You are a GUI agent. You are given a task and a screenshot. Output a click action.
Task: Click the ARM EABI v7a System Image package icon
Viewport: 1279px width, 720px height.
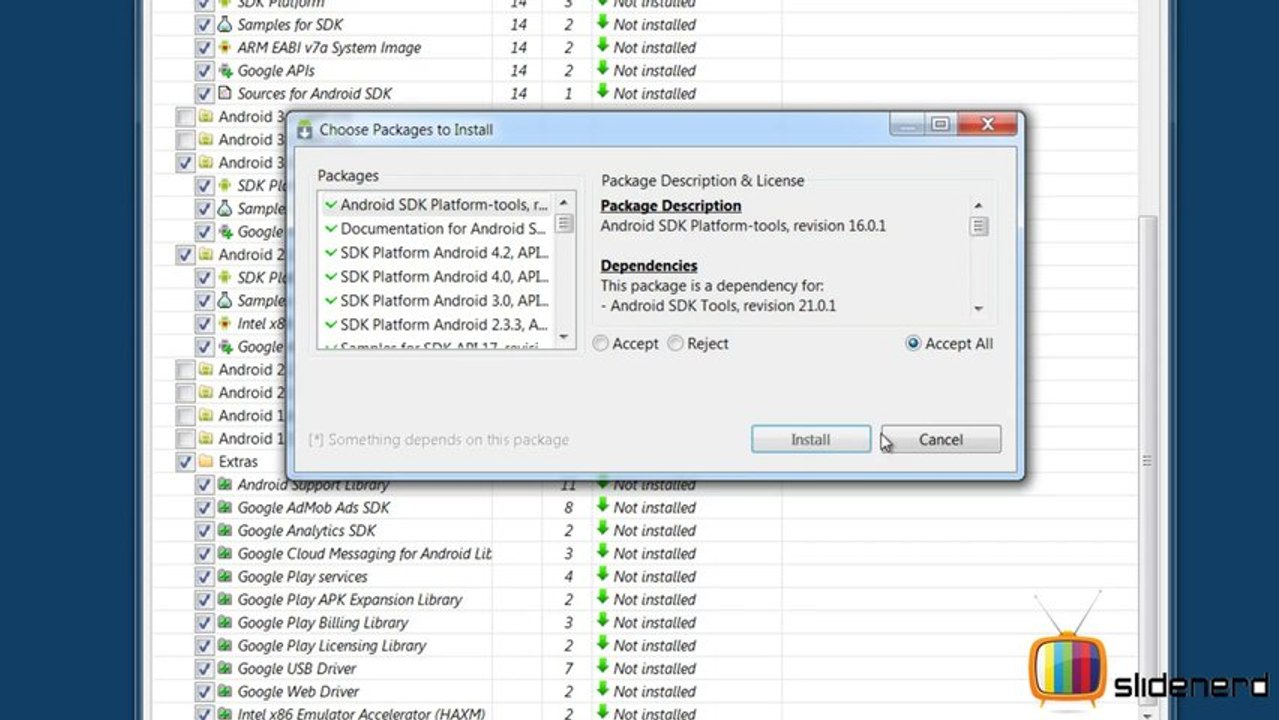point(225,47)
